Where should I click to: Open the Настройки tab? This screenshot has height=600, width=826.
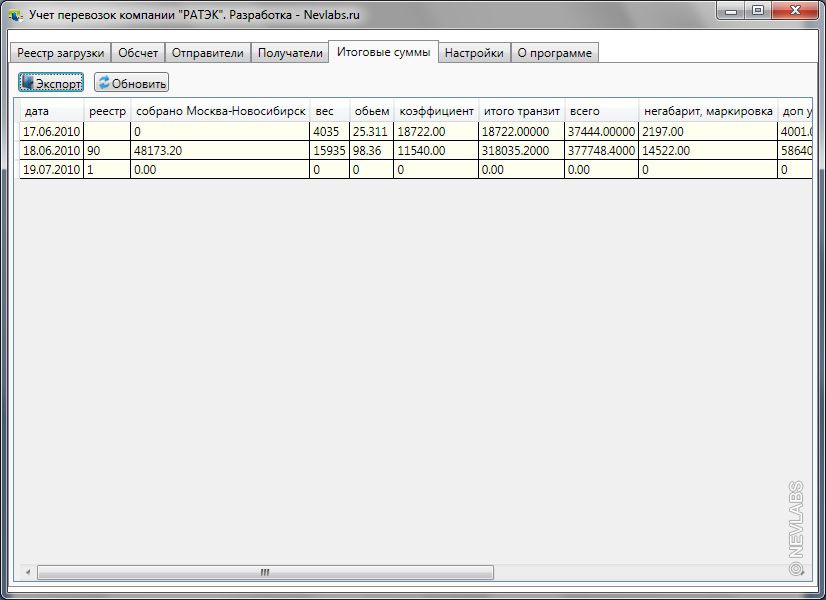pyautogui.click(x=474, y=53)
